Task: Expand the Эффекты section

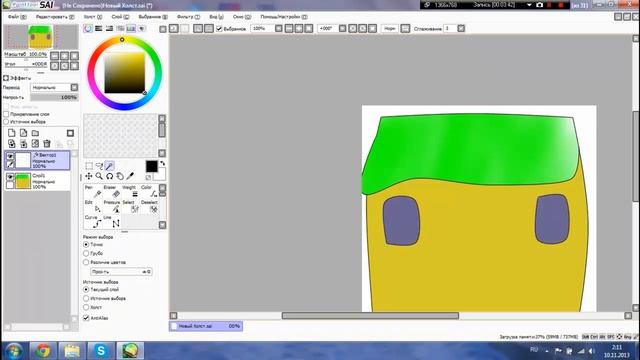Action: click(6, 78)
